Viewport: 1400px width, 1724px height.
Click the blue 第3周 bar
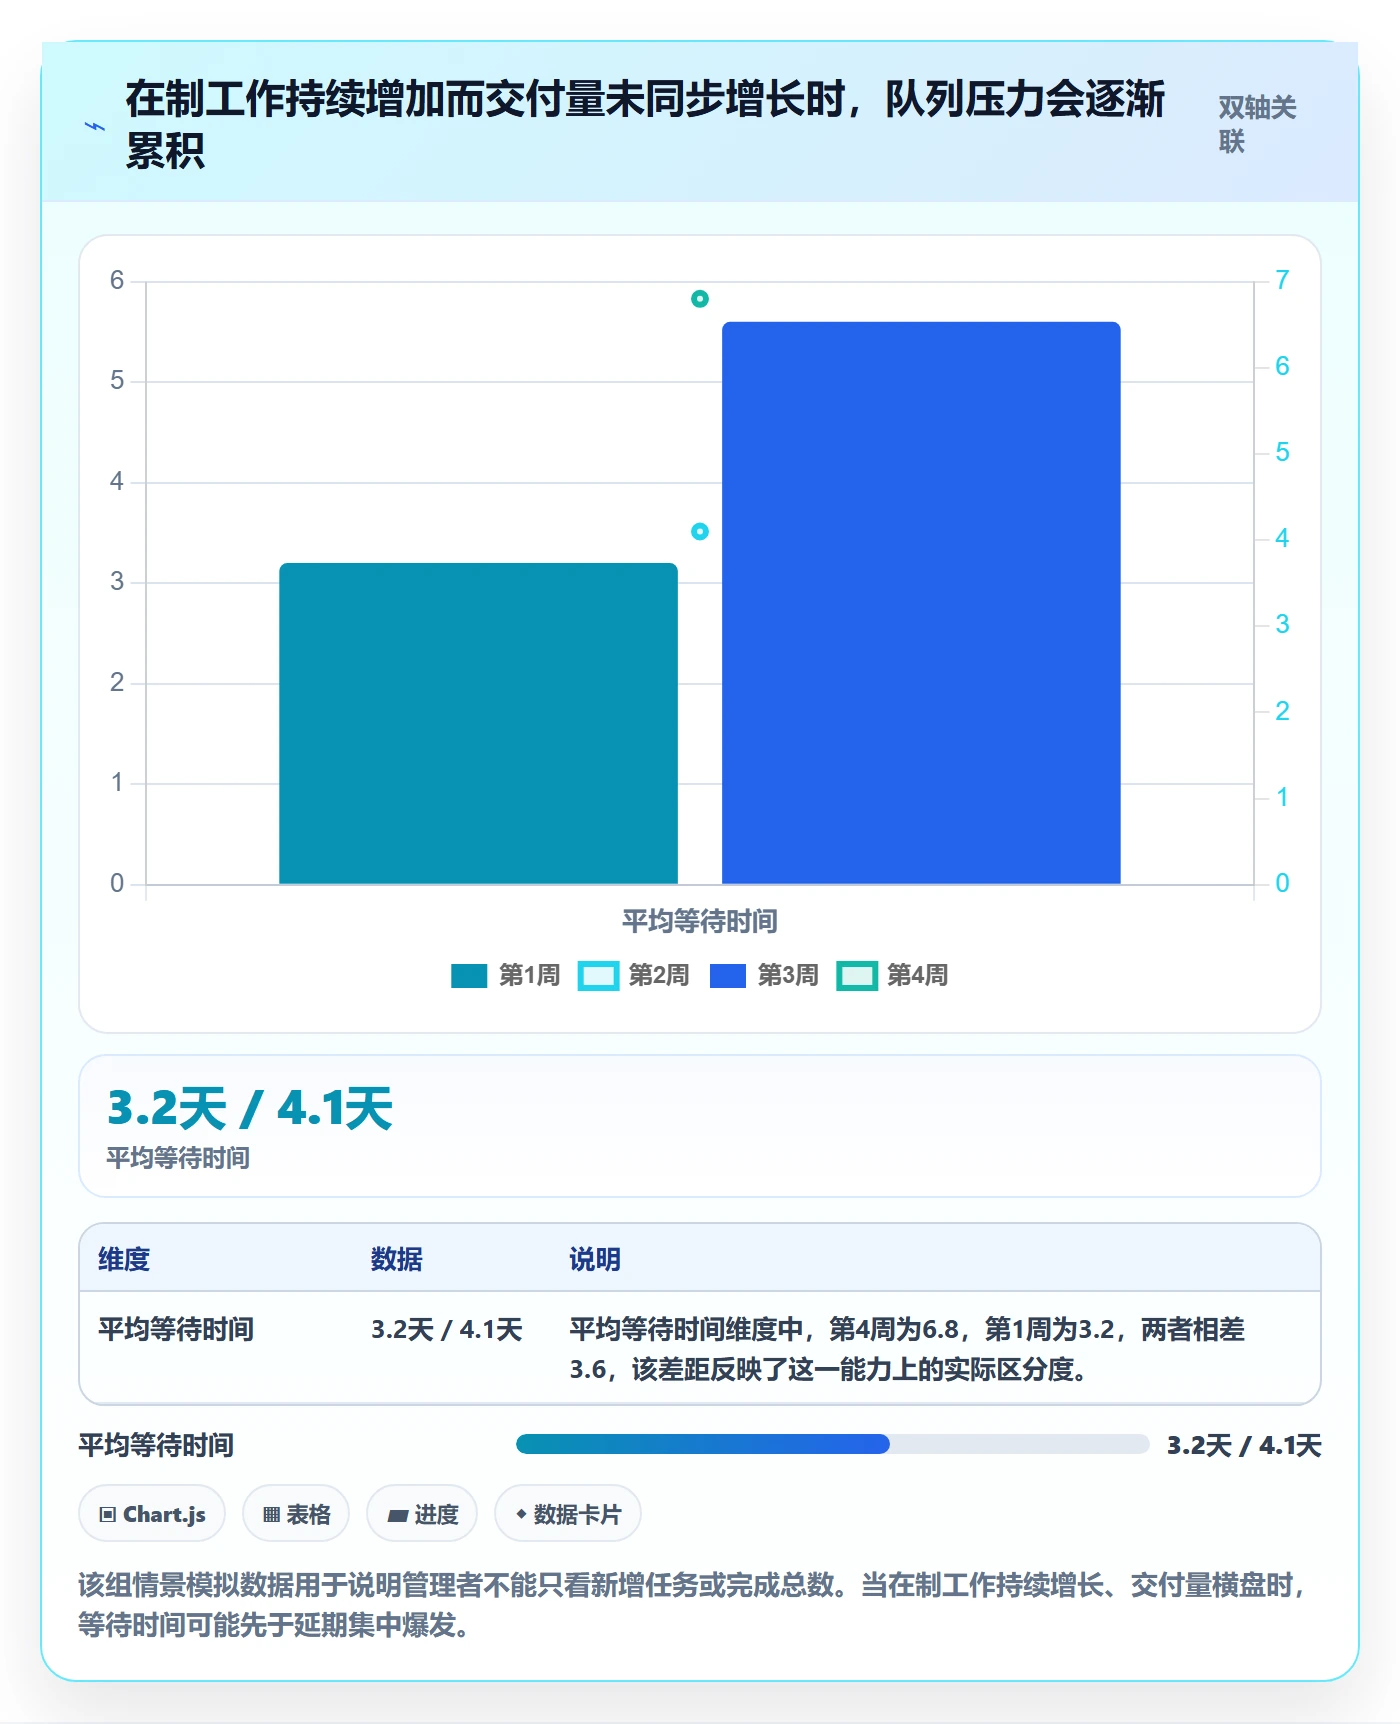(921, 603)
